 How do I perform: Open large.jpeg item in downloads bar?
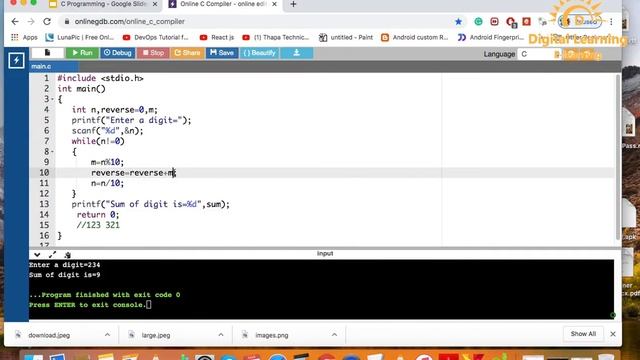pos(156,335)
